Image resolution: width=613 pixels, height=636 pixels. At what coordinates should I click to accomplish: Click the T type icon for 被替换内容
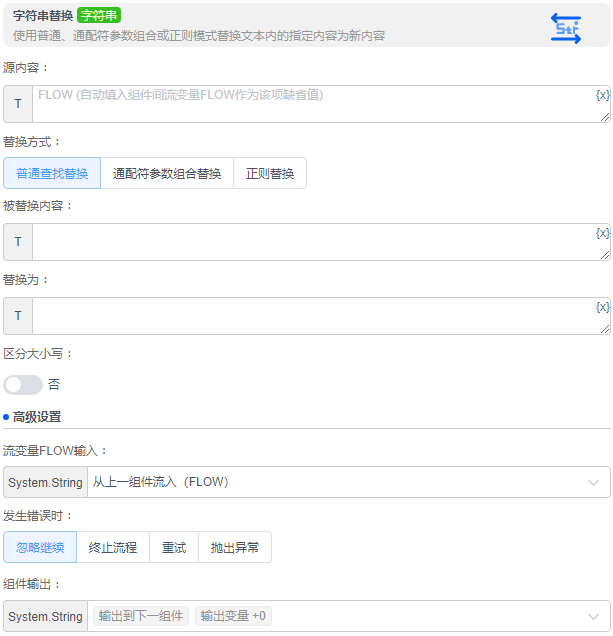[x=18, y=242]
